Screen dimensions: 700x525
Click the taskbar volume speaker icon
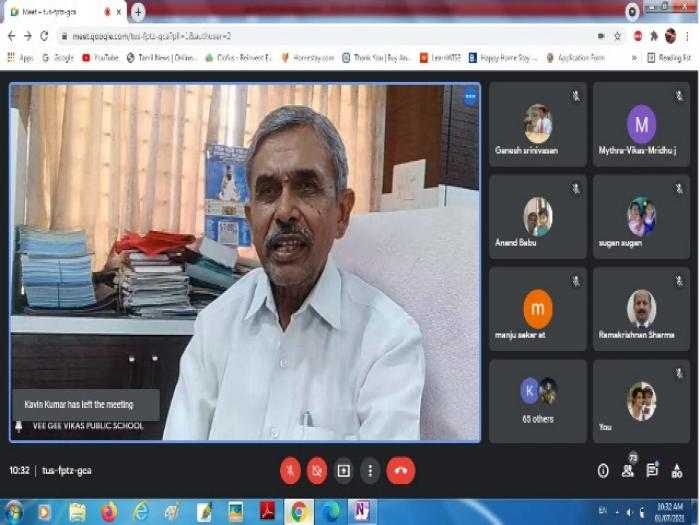tap(629, 512)
